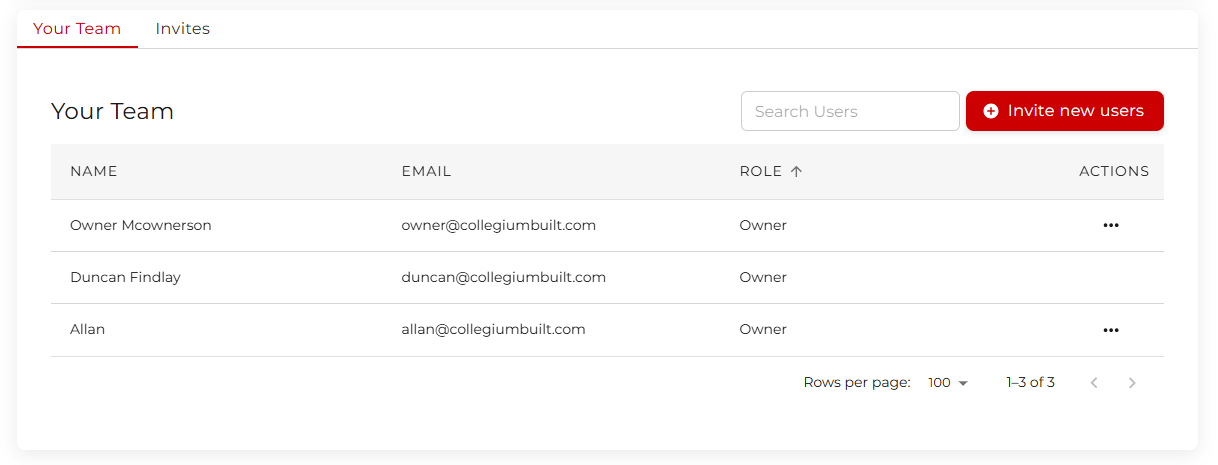Open actions menu for Allan row
Screen dimensions: 1218x465
click(x=1110, y=330)
